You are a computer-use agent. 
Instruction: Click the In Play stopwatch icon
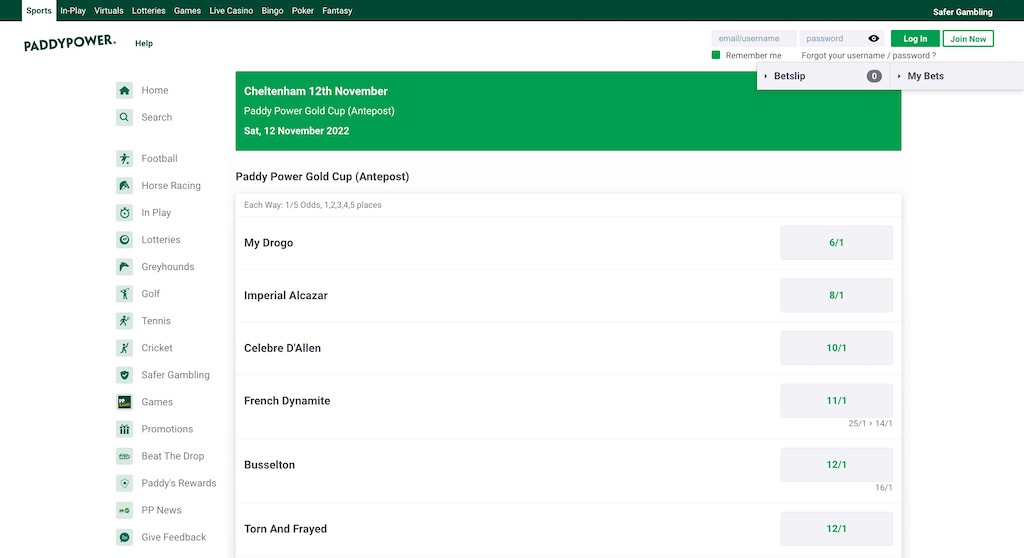pyautogui.click(x=124, y=212)
